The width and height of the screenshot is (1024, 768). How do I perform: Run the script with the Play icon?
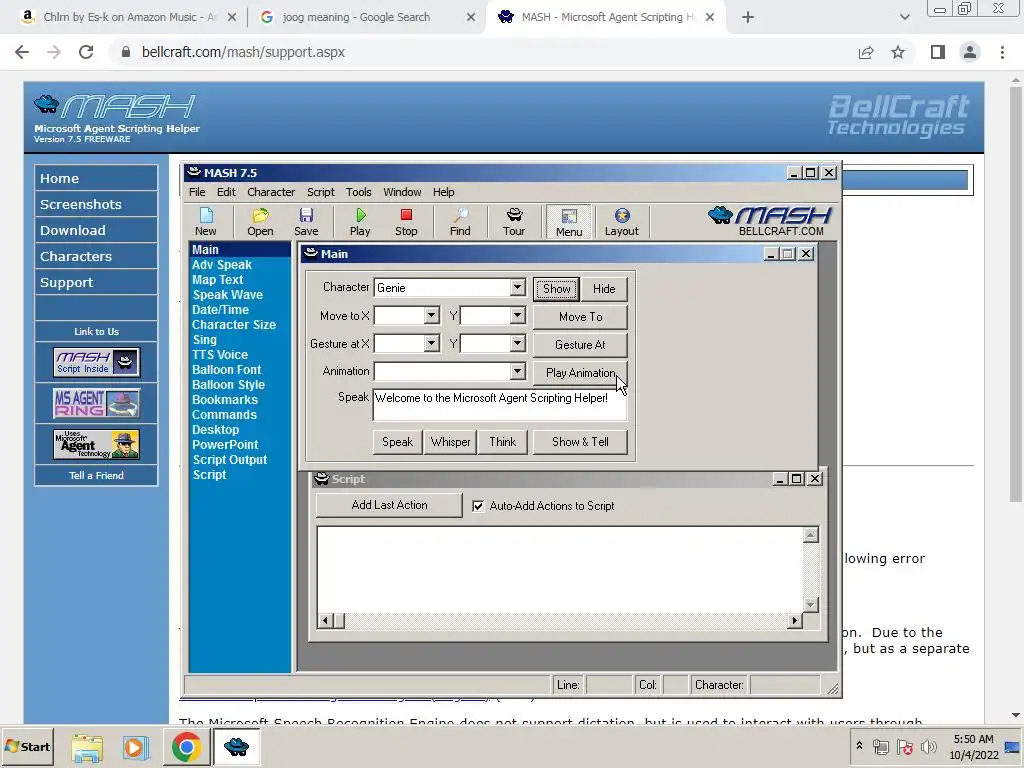(x=360, y=222)
